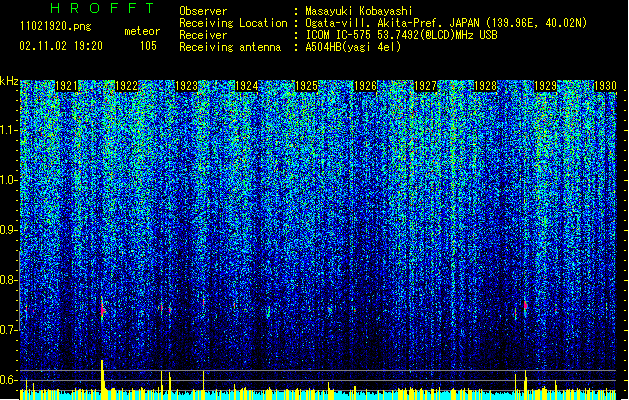The image size is (629, 400).
Task: Click the timestamp 02.11.02 19:20
Action: point(61,46)
